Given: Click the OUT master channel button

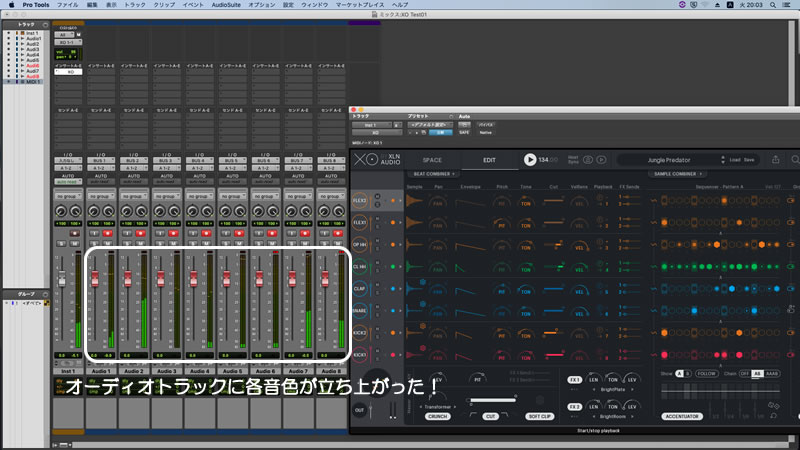Looking at the screenshot, I should 359,410.
